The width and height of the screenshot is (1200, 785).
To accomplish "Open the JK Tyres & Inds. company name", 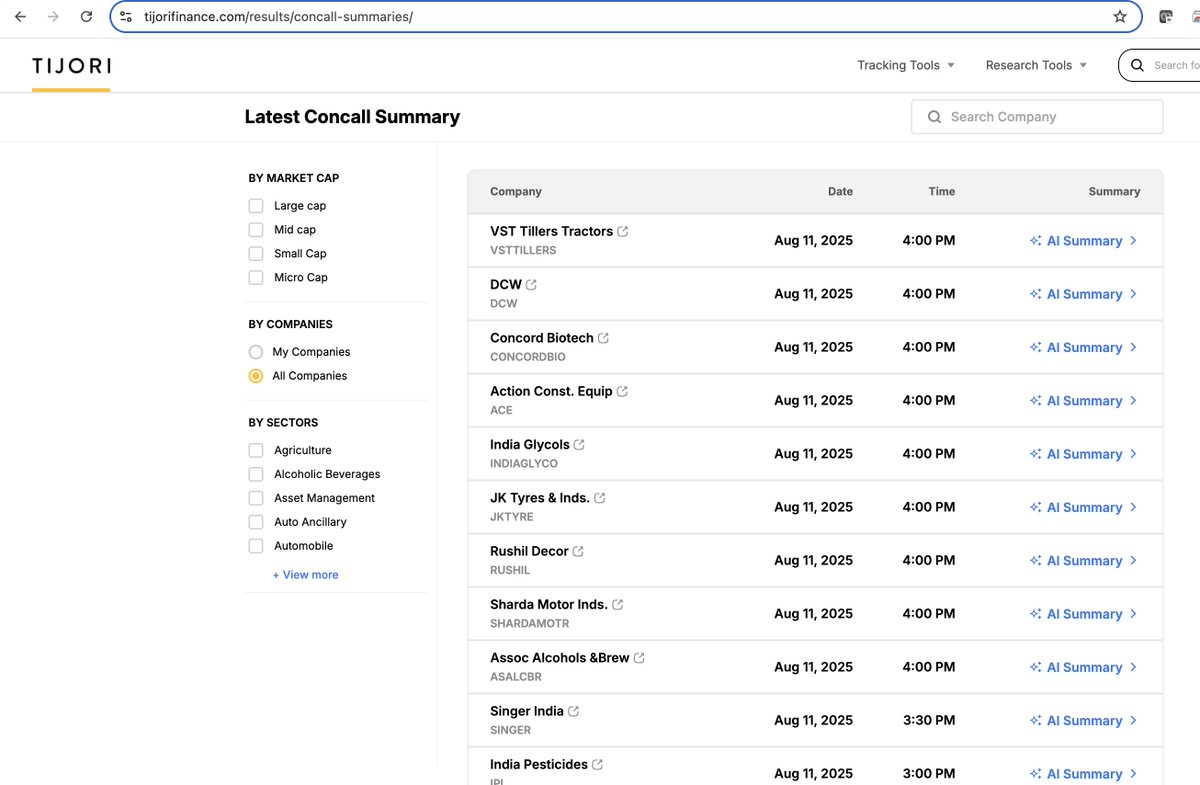I will point(540,498).
